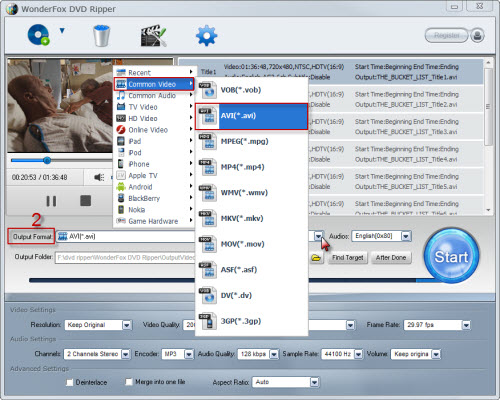Image resolution: width=500 pixels, height=400 pixels.
Task: Open the Common Audio submenu
Action: (154, 96)
